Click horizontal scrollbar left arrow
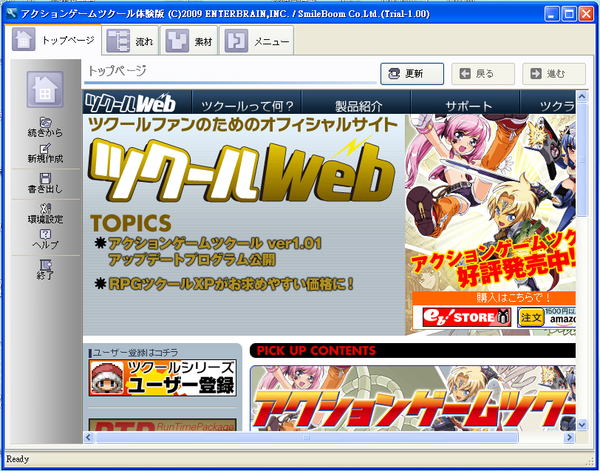Image resolution: width=600 pixels, height=471 pixels. click(88, 437)
